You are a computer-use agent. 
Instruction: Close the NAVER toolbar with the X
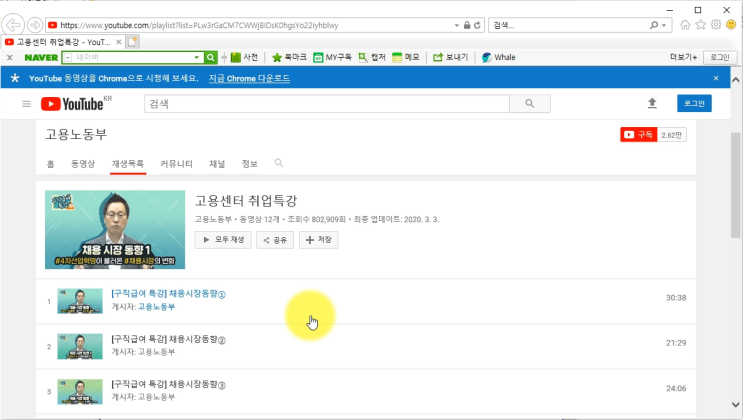pyautogui.click(x=9, y=57)
